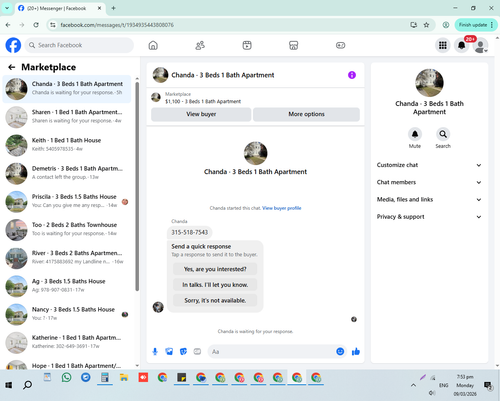Choose a GIF from the GIF icon
Viewport: 500px width, 401px height.
point(197,351)
